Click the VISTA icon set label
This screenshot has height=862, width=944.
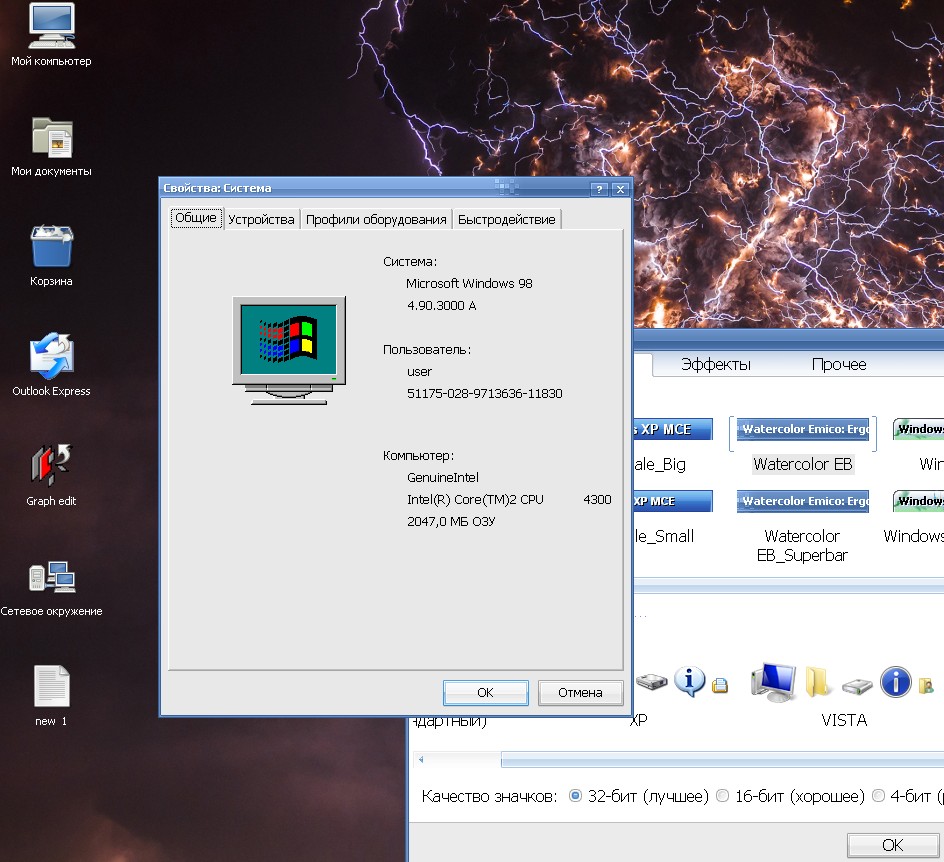pos(843,720)
